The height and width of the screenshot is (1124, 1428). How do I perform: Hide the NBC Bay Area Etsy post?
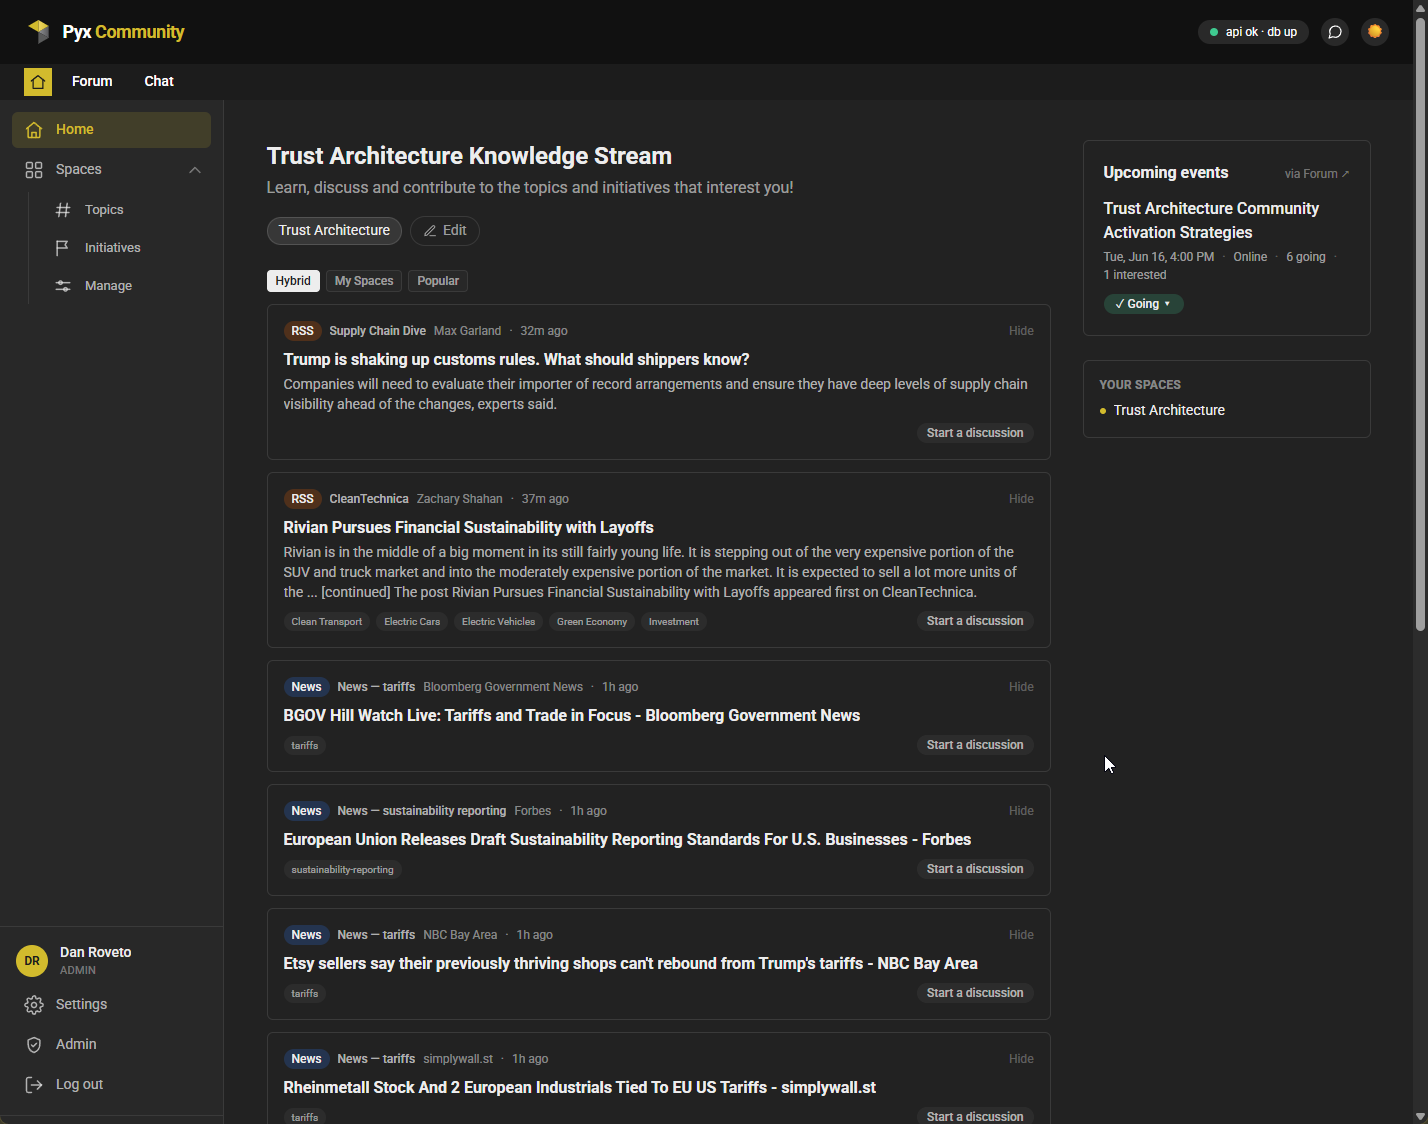(x=1021, y=935)
